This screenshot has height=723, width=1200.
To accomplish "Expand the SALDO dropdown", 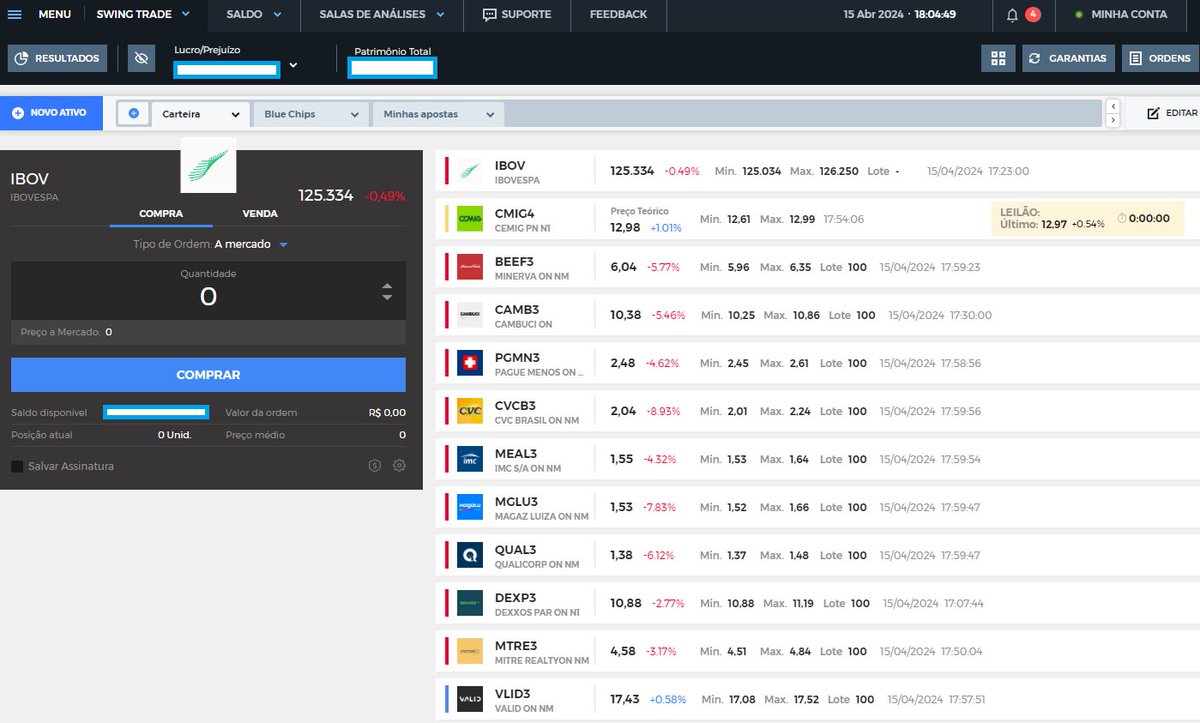I will coord(254,14).
